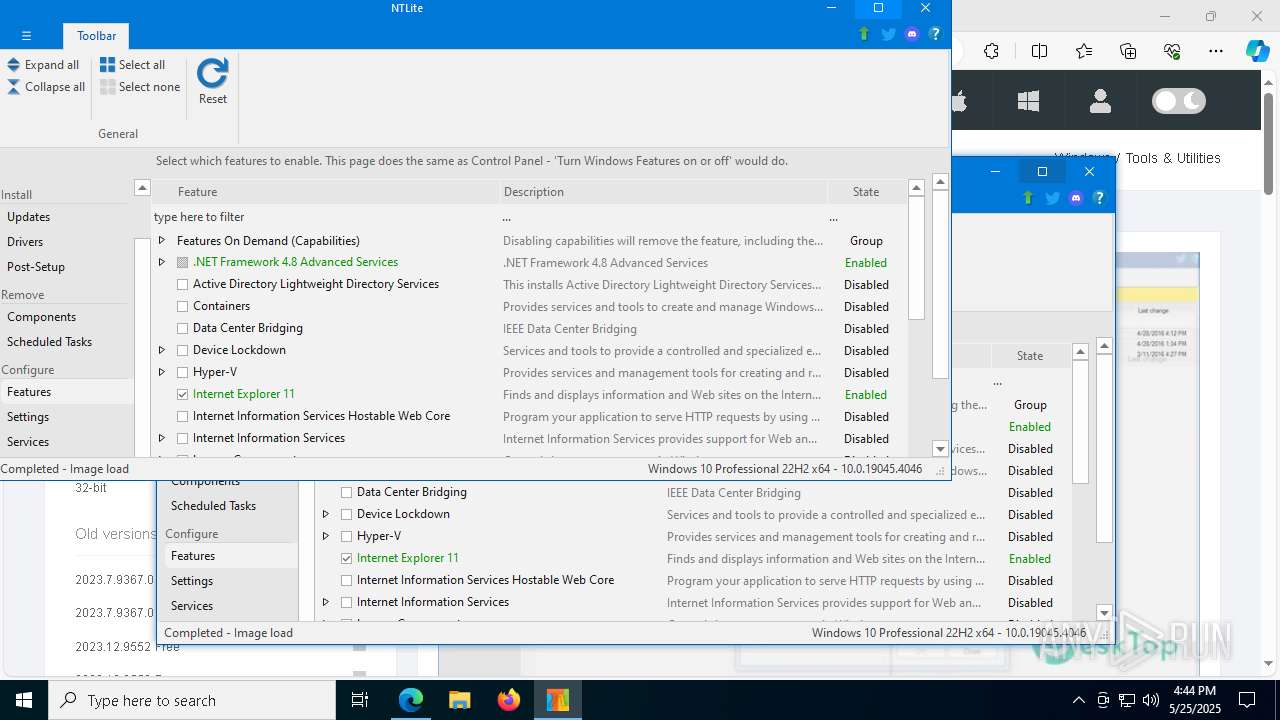Click the user account icon on the website
Viewport: 1280px width, 720px height.
pyautogui.click(x=1101, y=101)
